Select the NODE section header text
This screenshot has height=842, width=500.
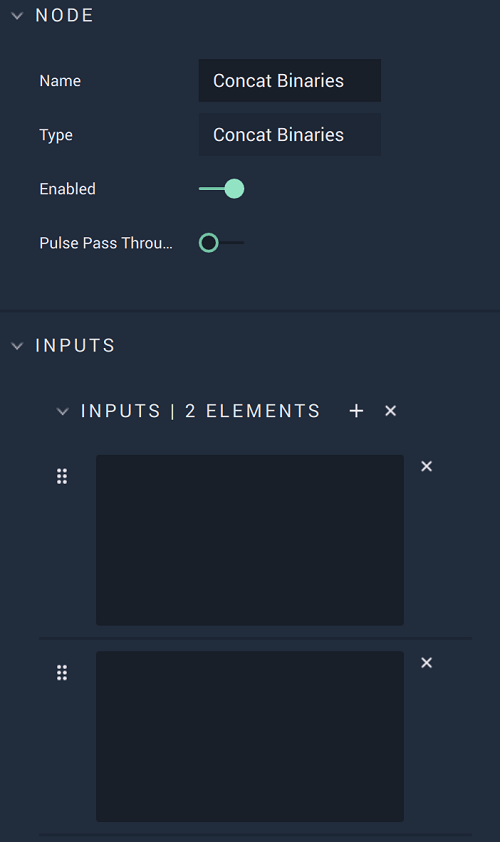click(64, 16)
